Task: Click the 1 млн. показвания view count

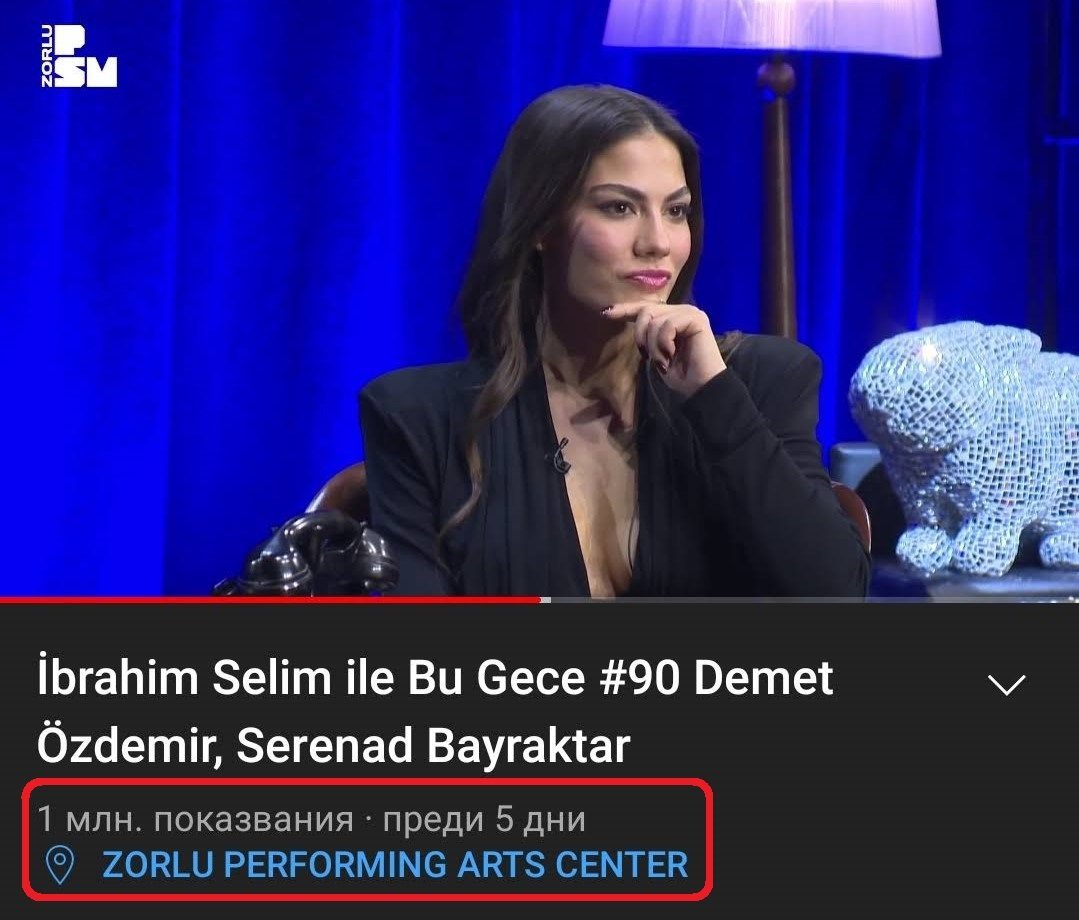Action: point(195,820)
